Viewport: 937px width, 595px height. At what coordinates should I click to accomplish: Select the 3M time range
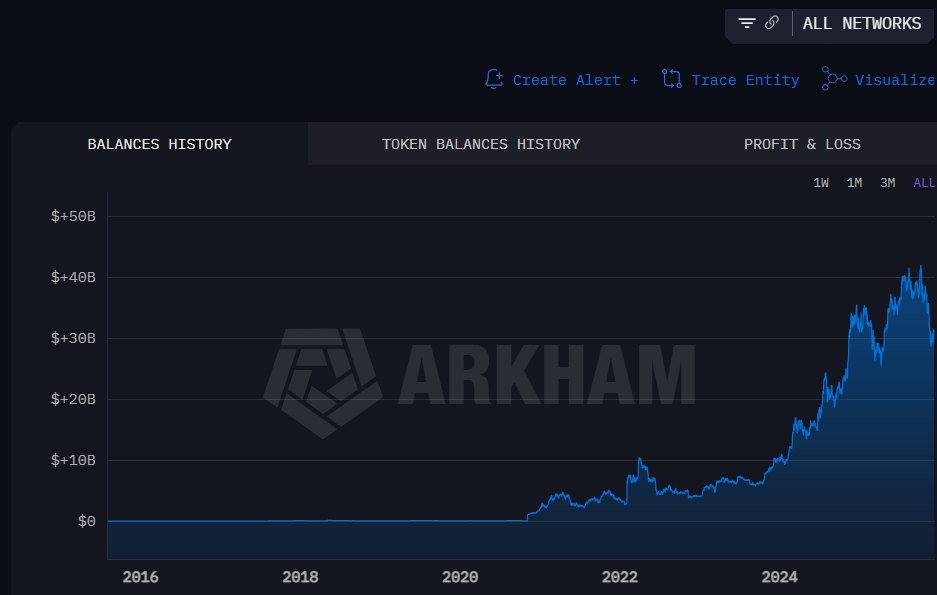tap(887, 183)
